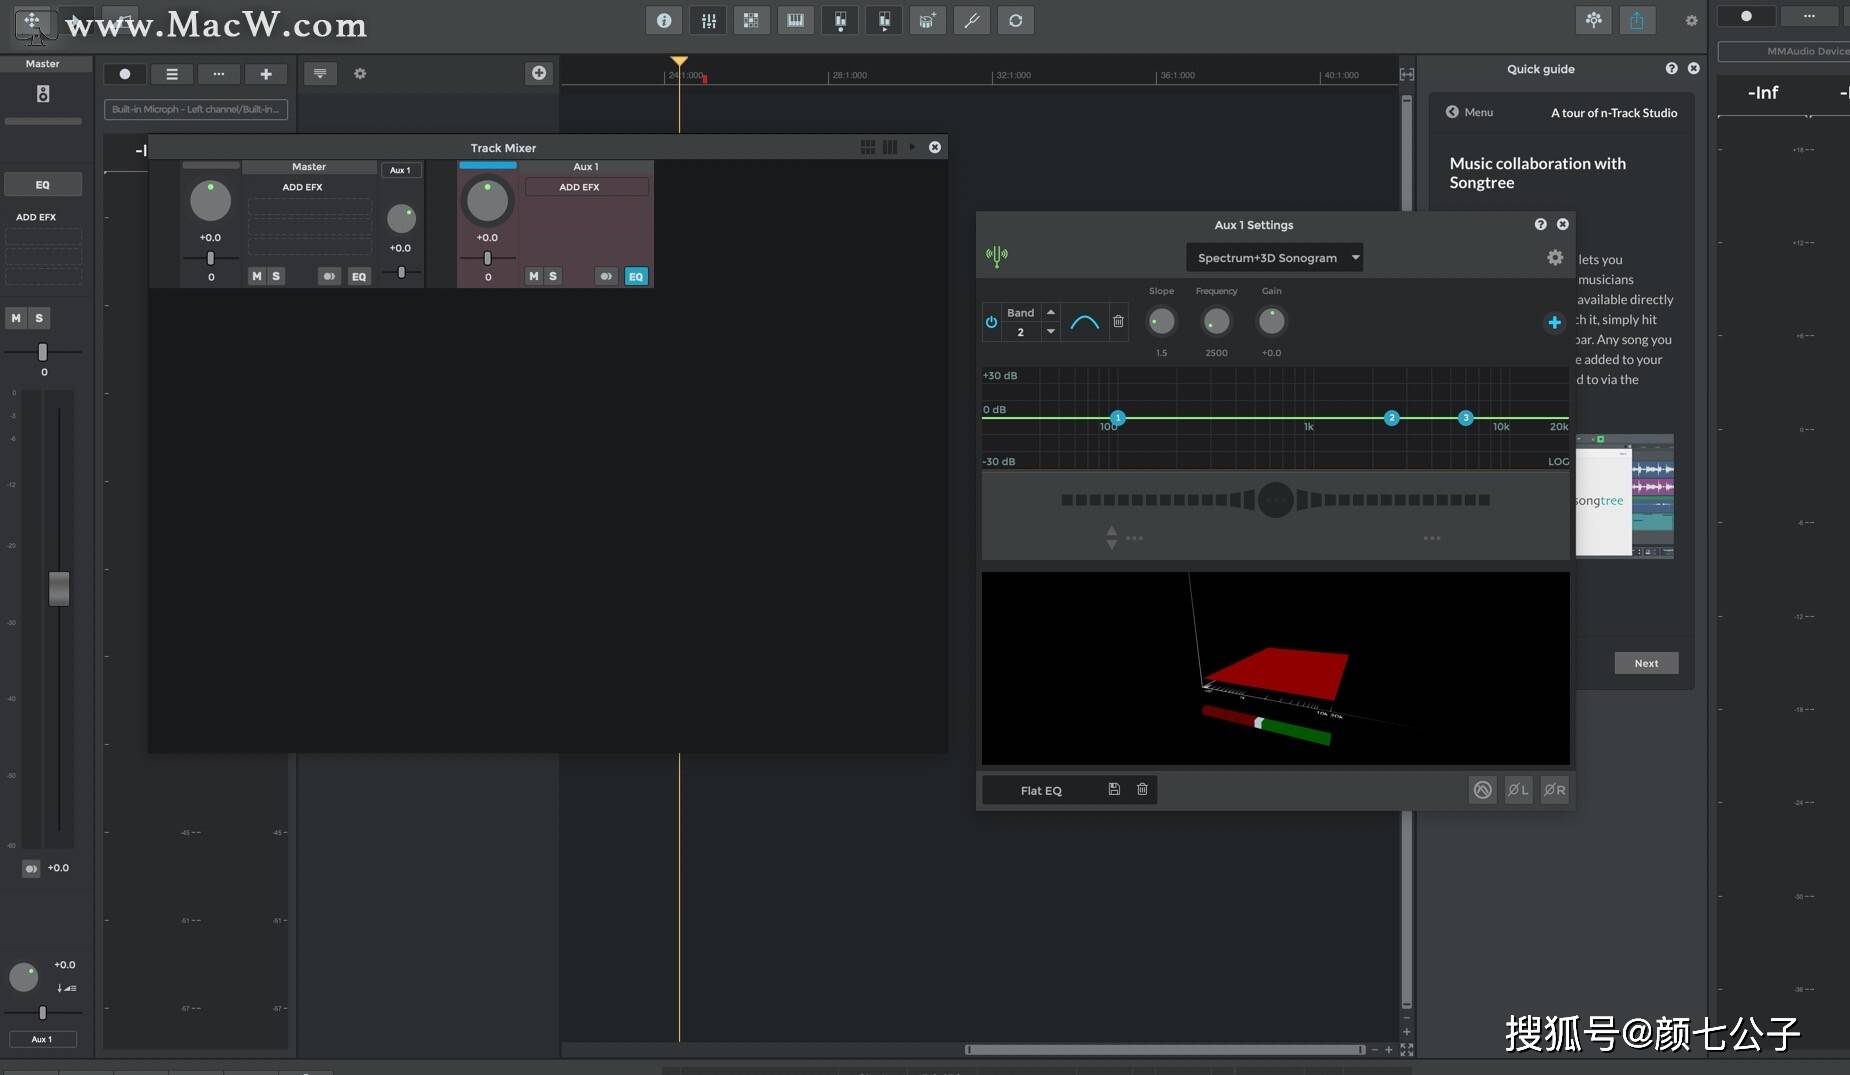Click the add drum track icon
This screenshot has height=1075, width=1850.
click(x=927, y=20)
